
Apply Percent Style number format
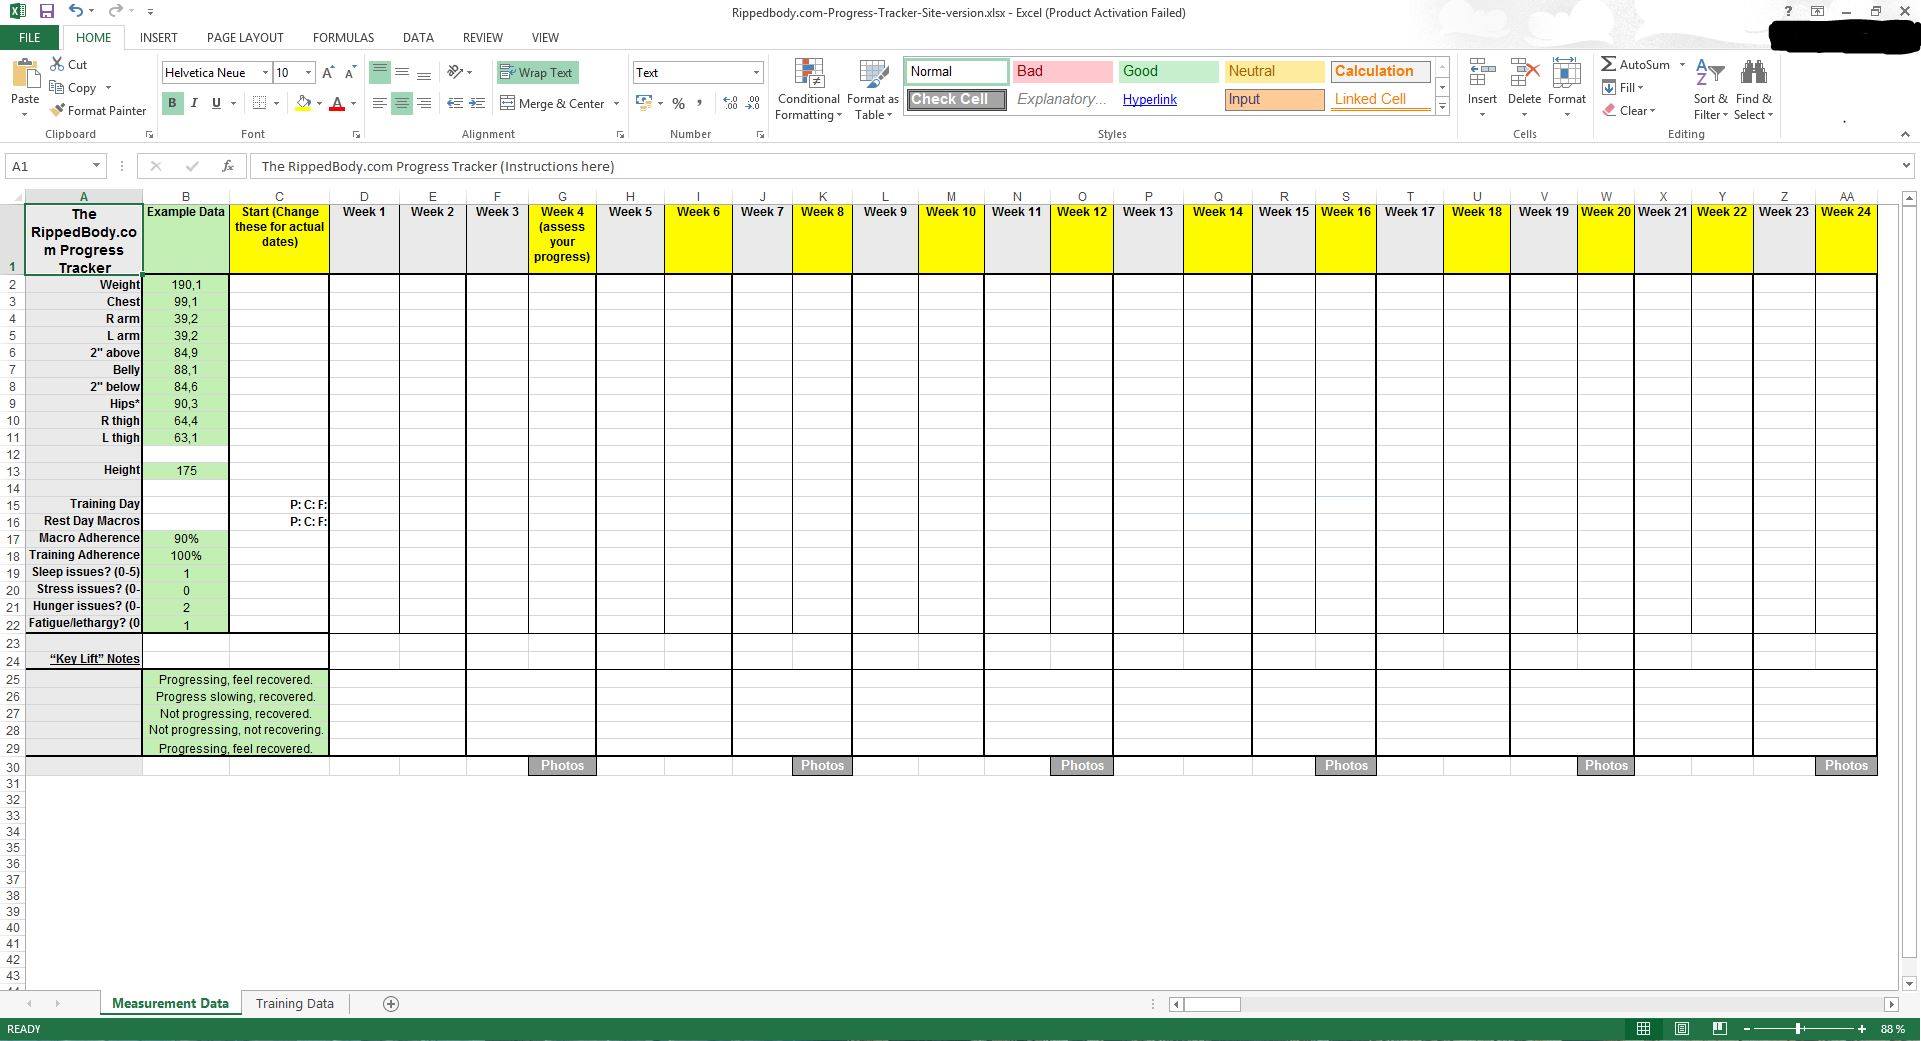click(678, 103)
